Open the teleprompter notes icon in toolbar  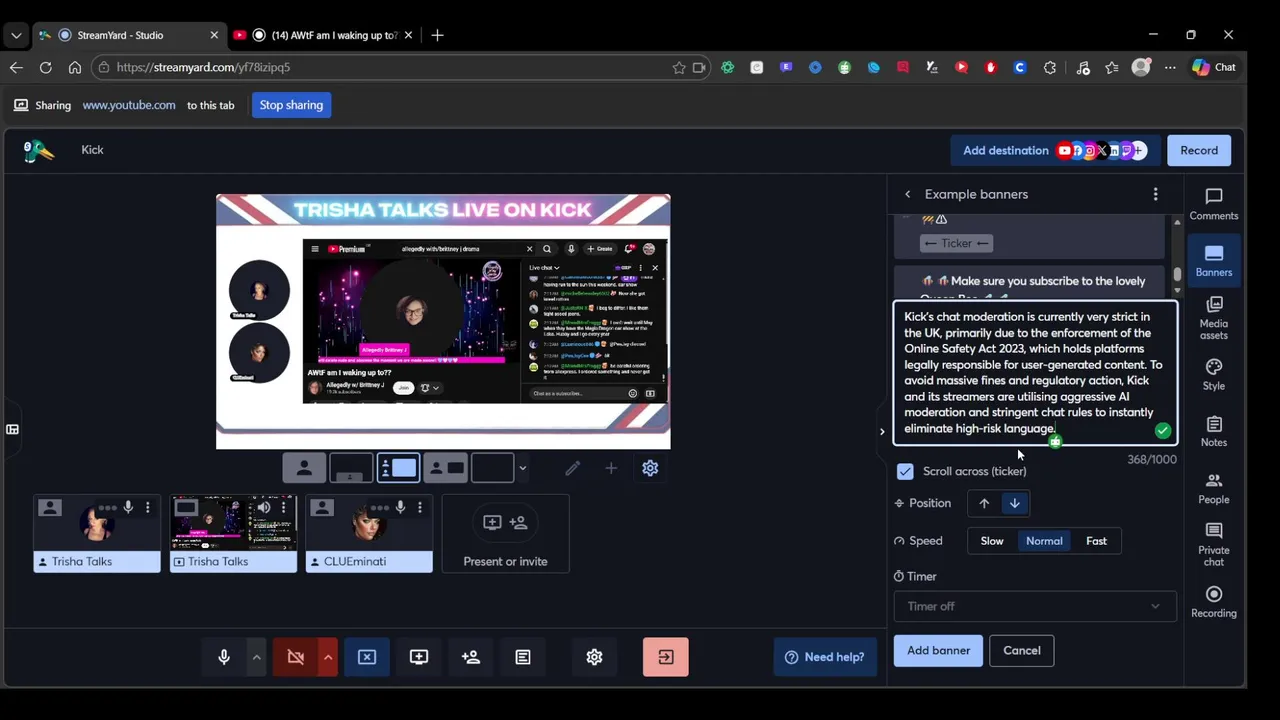coord(523,657)
